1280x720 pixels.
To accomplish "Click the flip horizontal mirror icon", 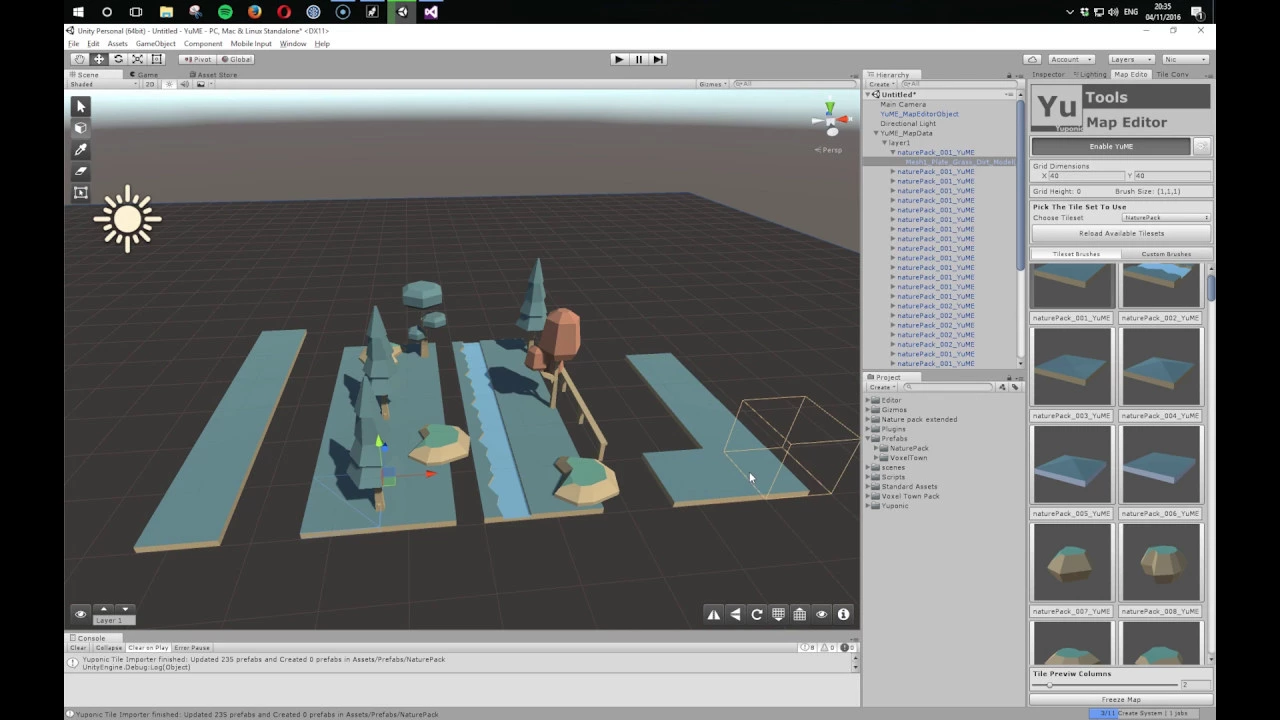I will coord(714,614).
